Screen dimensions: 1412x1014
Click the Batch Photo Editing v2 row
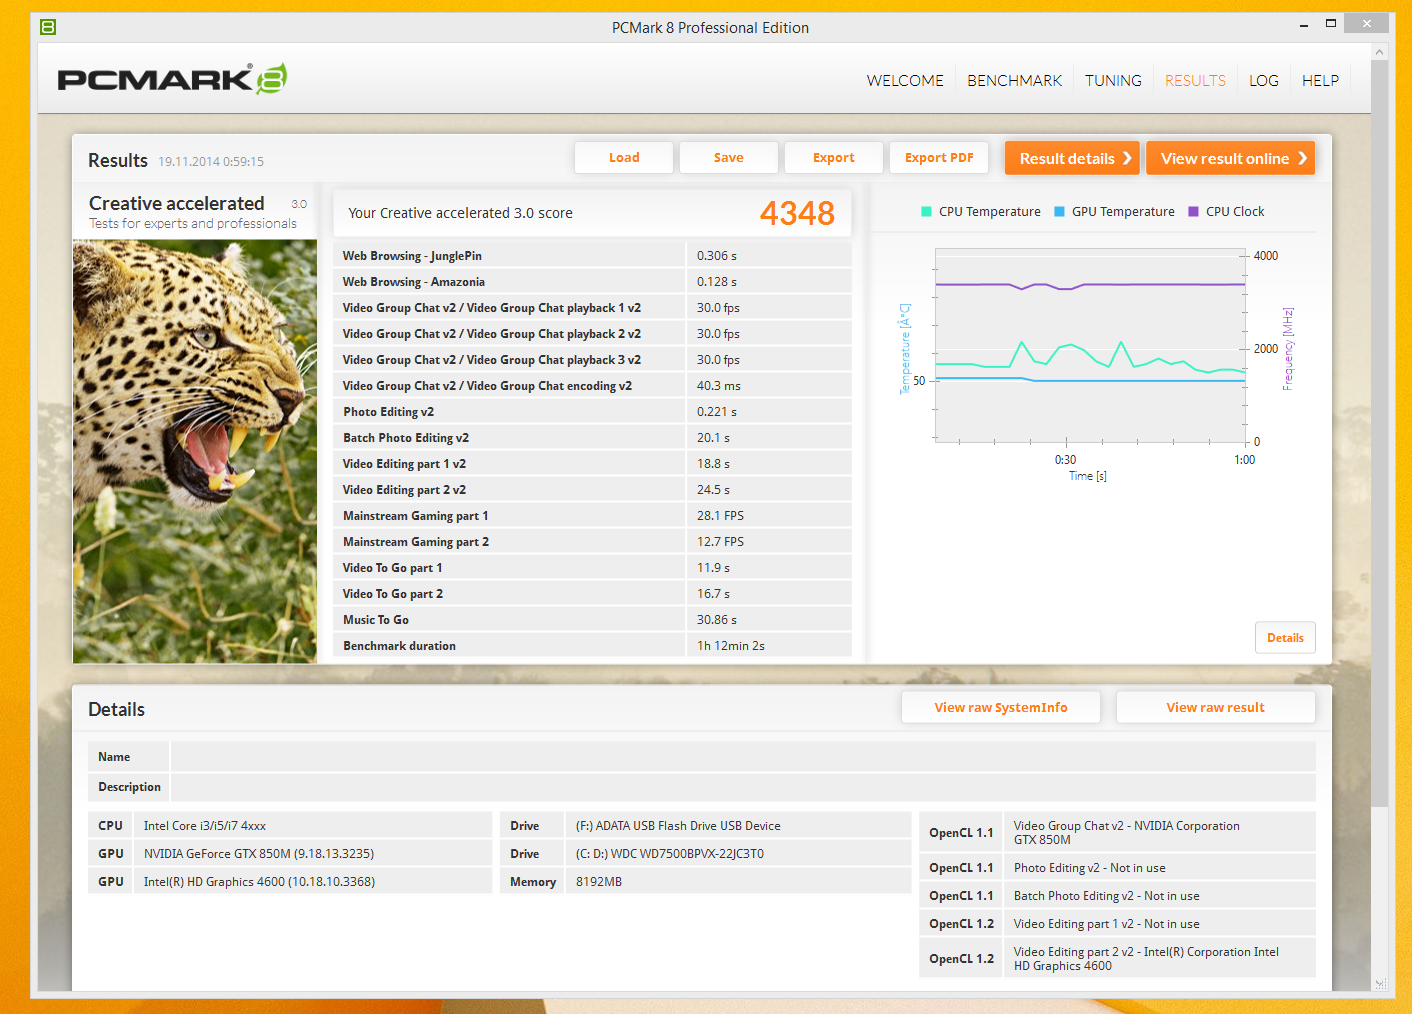point(592,438)
